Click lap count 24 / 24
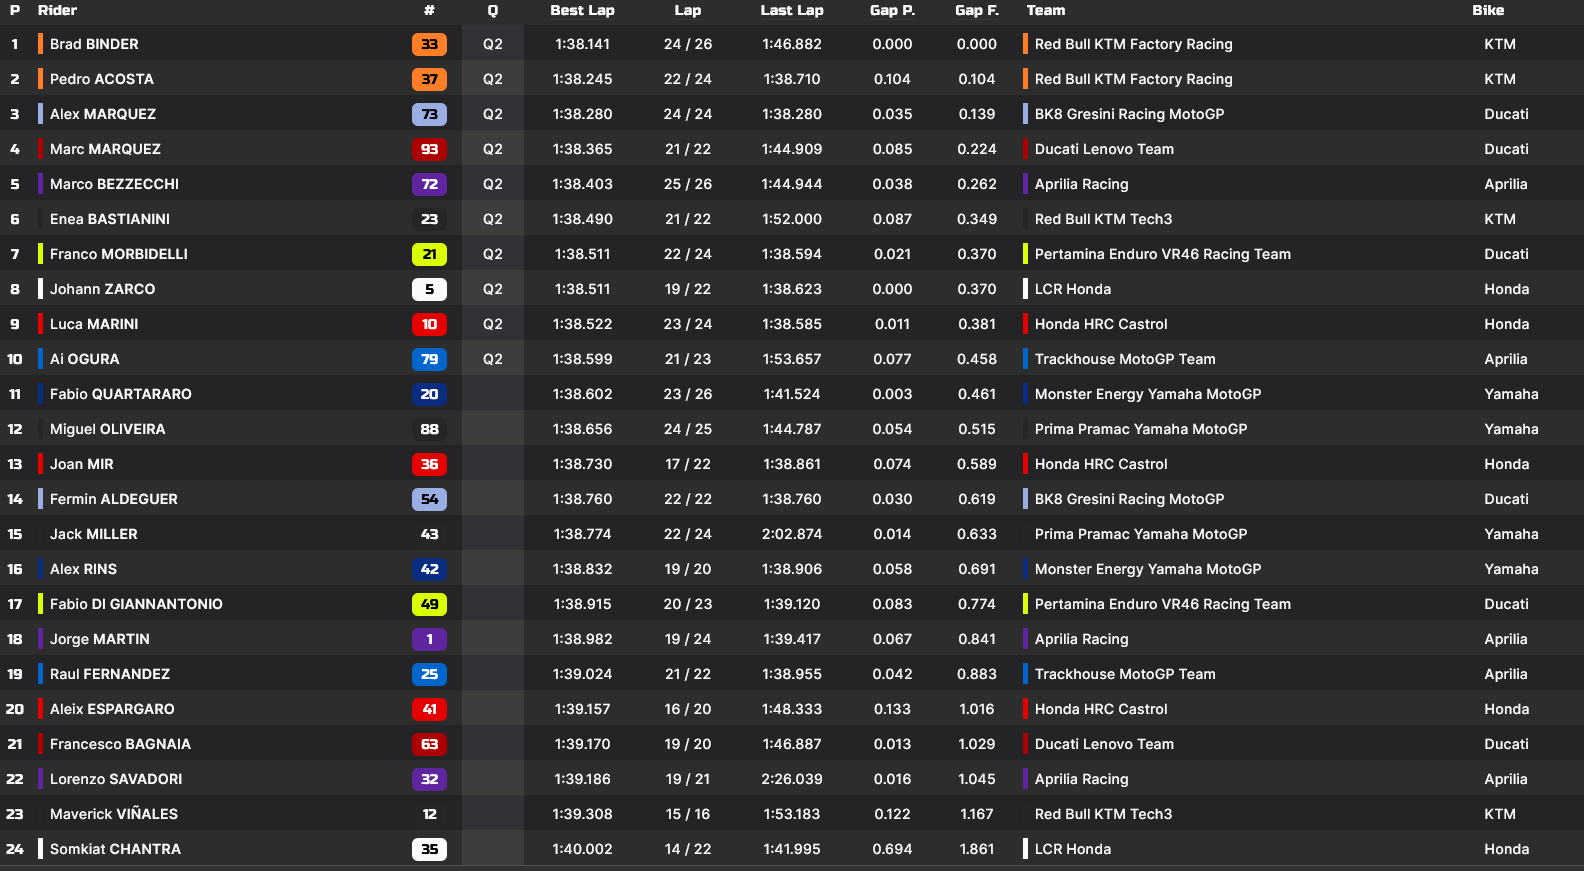Image resolution: width=1584 pixels, height=871 pixels. point(688,114)
